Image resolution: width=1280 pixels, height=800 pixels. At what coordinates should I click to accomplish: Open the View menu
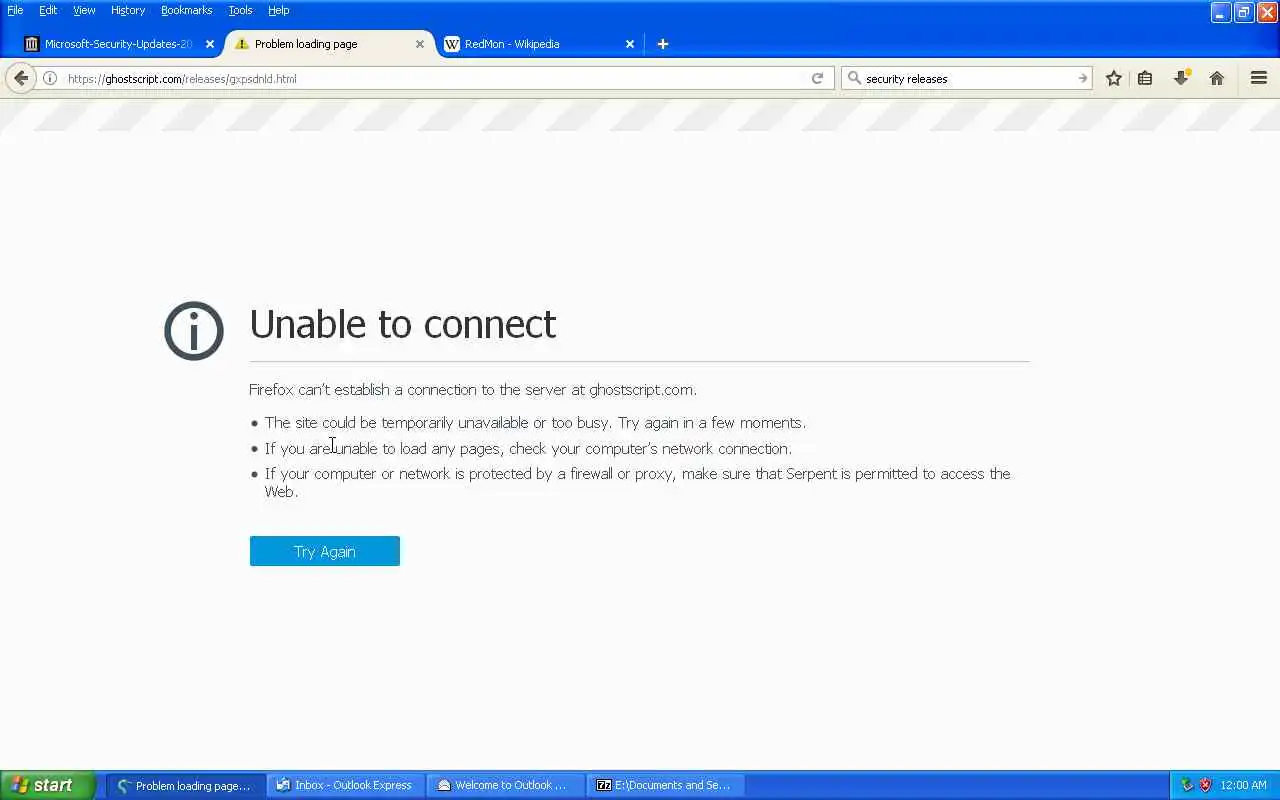click(x=84, y=10)
